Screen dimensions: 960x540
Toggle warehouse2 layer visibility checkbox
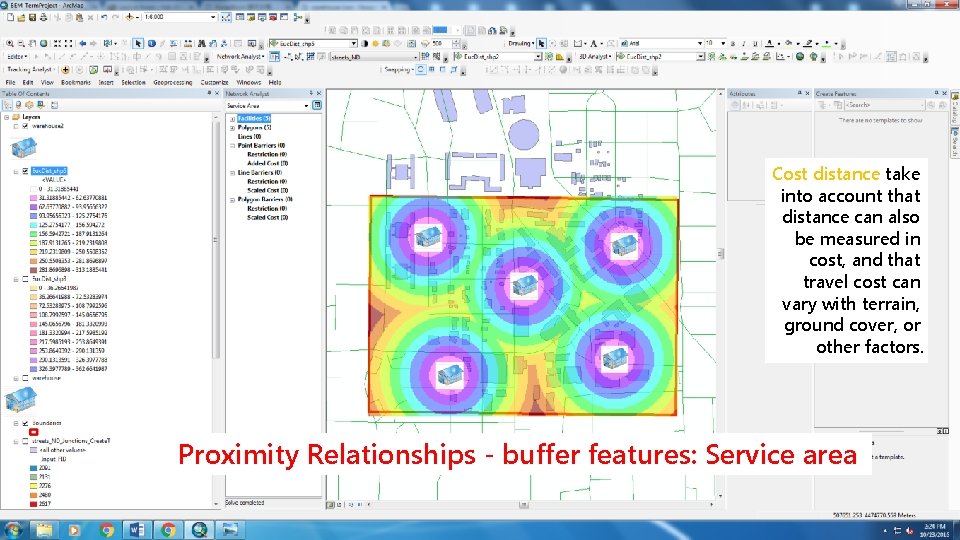25,126
